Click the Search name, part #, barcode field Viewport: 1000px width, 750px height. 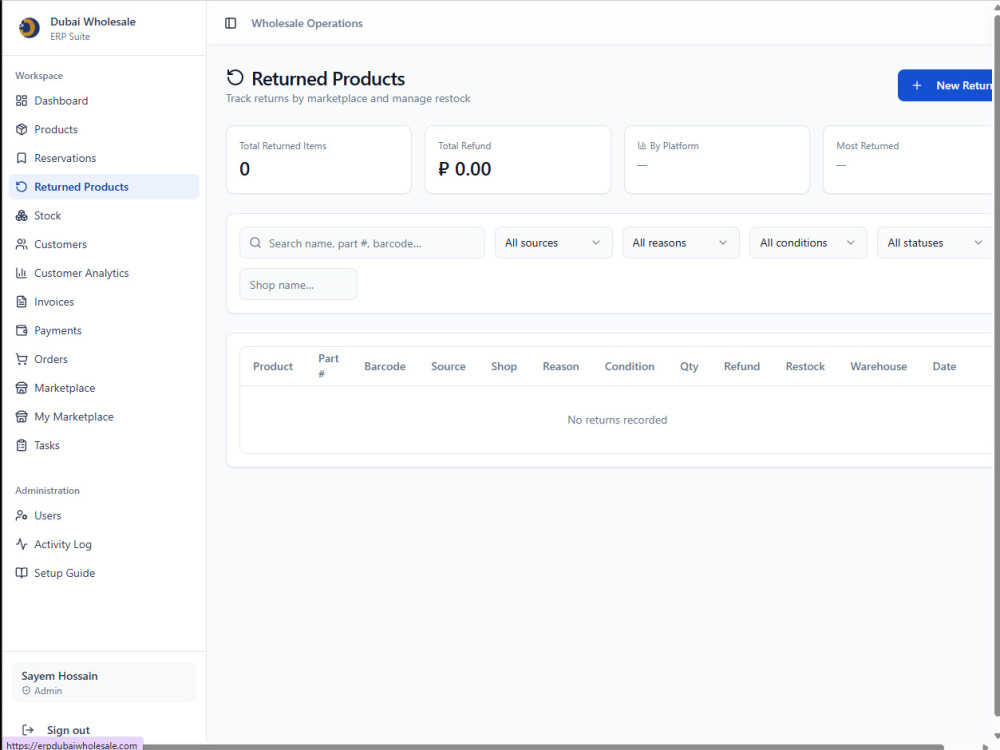click(x=362, y=243)
